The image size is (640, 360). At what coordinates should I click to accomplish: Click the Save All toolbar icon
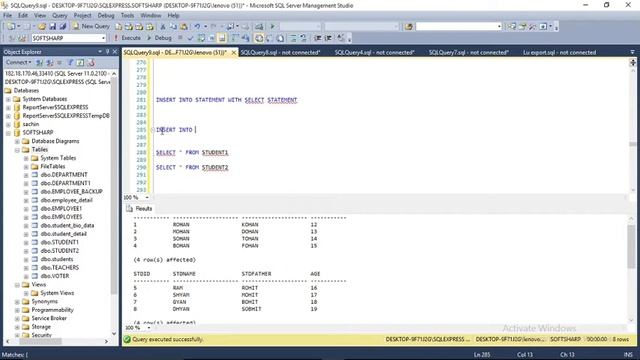[62, 27]
